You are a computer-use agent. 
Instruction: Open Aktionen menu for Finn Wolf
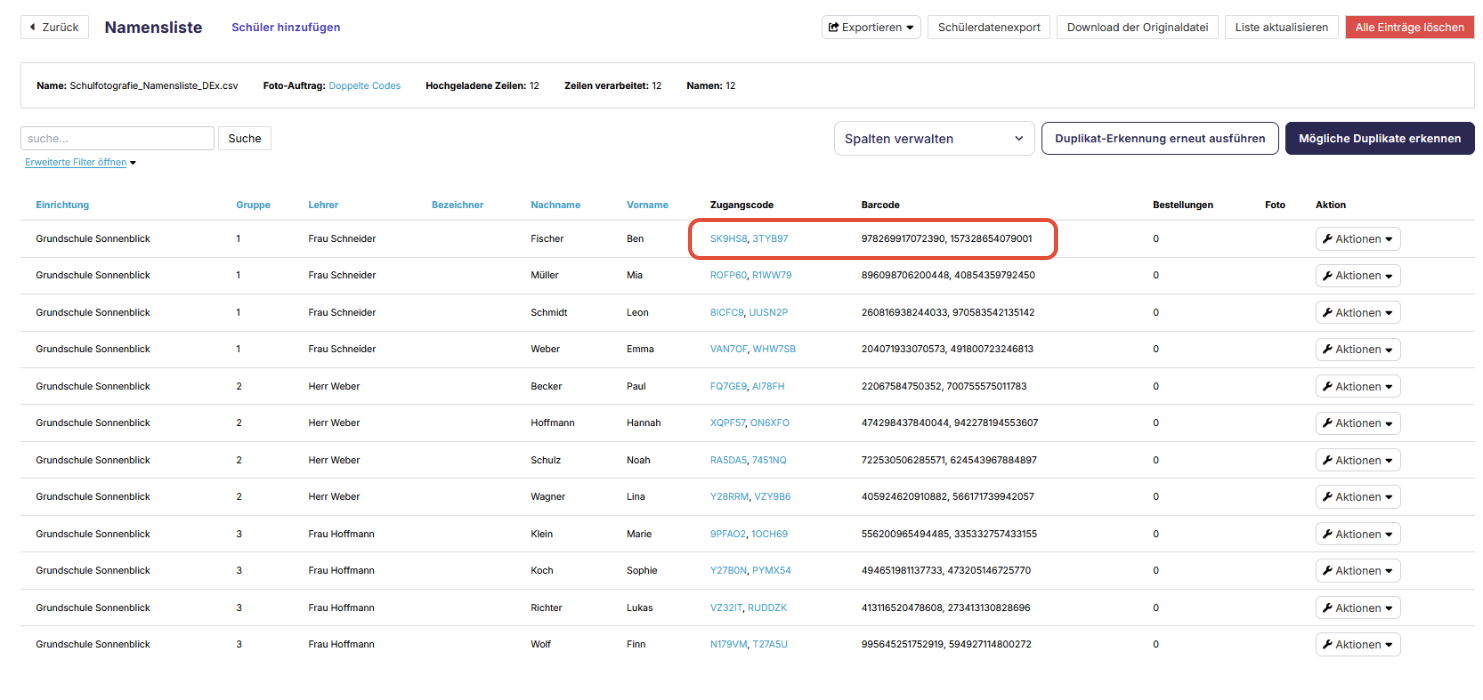1358,645
